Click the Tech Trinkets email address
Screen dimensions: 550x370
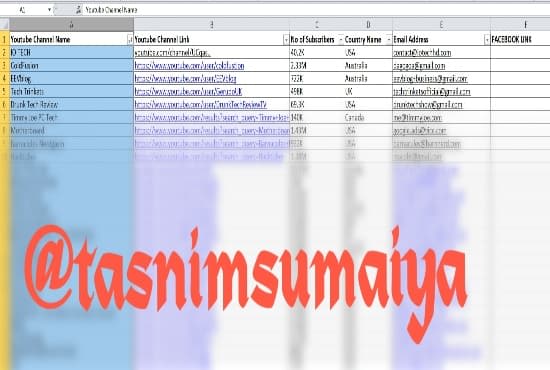click(432, 92)
